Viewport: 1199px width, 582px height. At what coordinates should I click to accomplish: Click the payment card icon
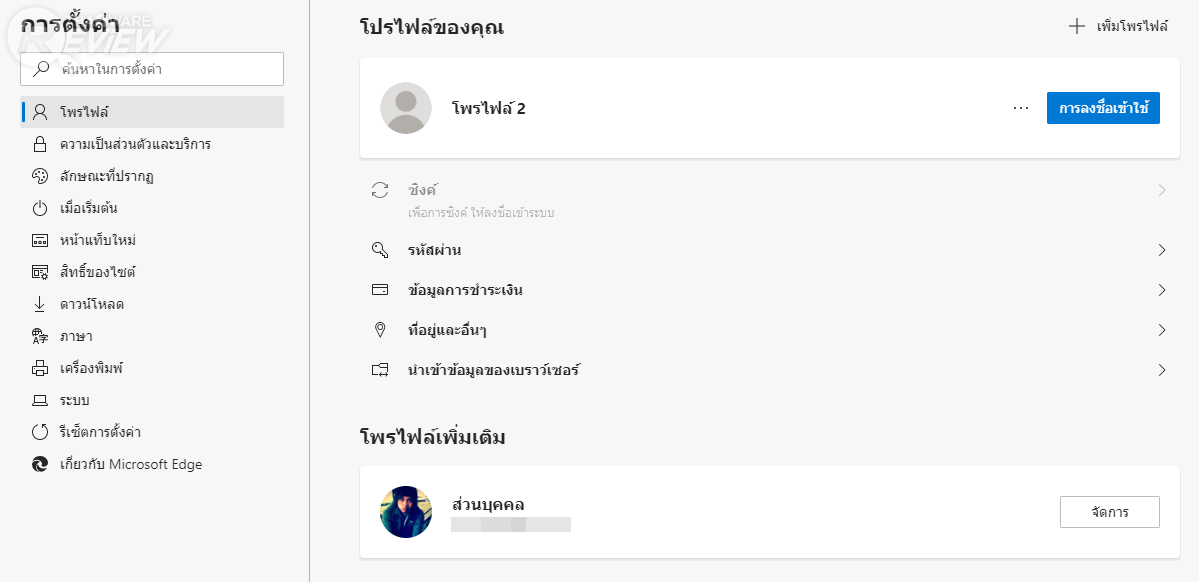[380, 290]
